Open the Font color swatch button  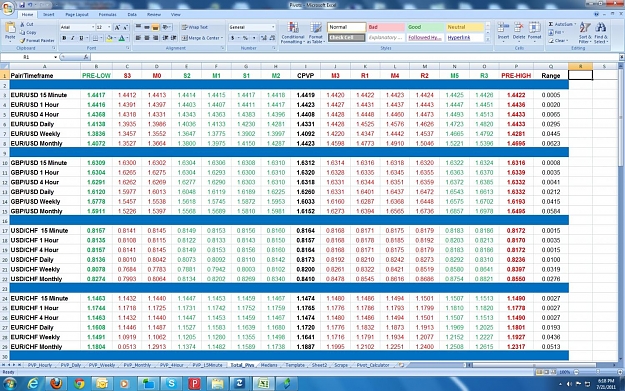tap(122, 38)
